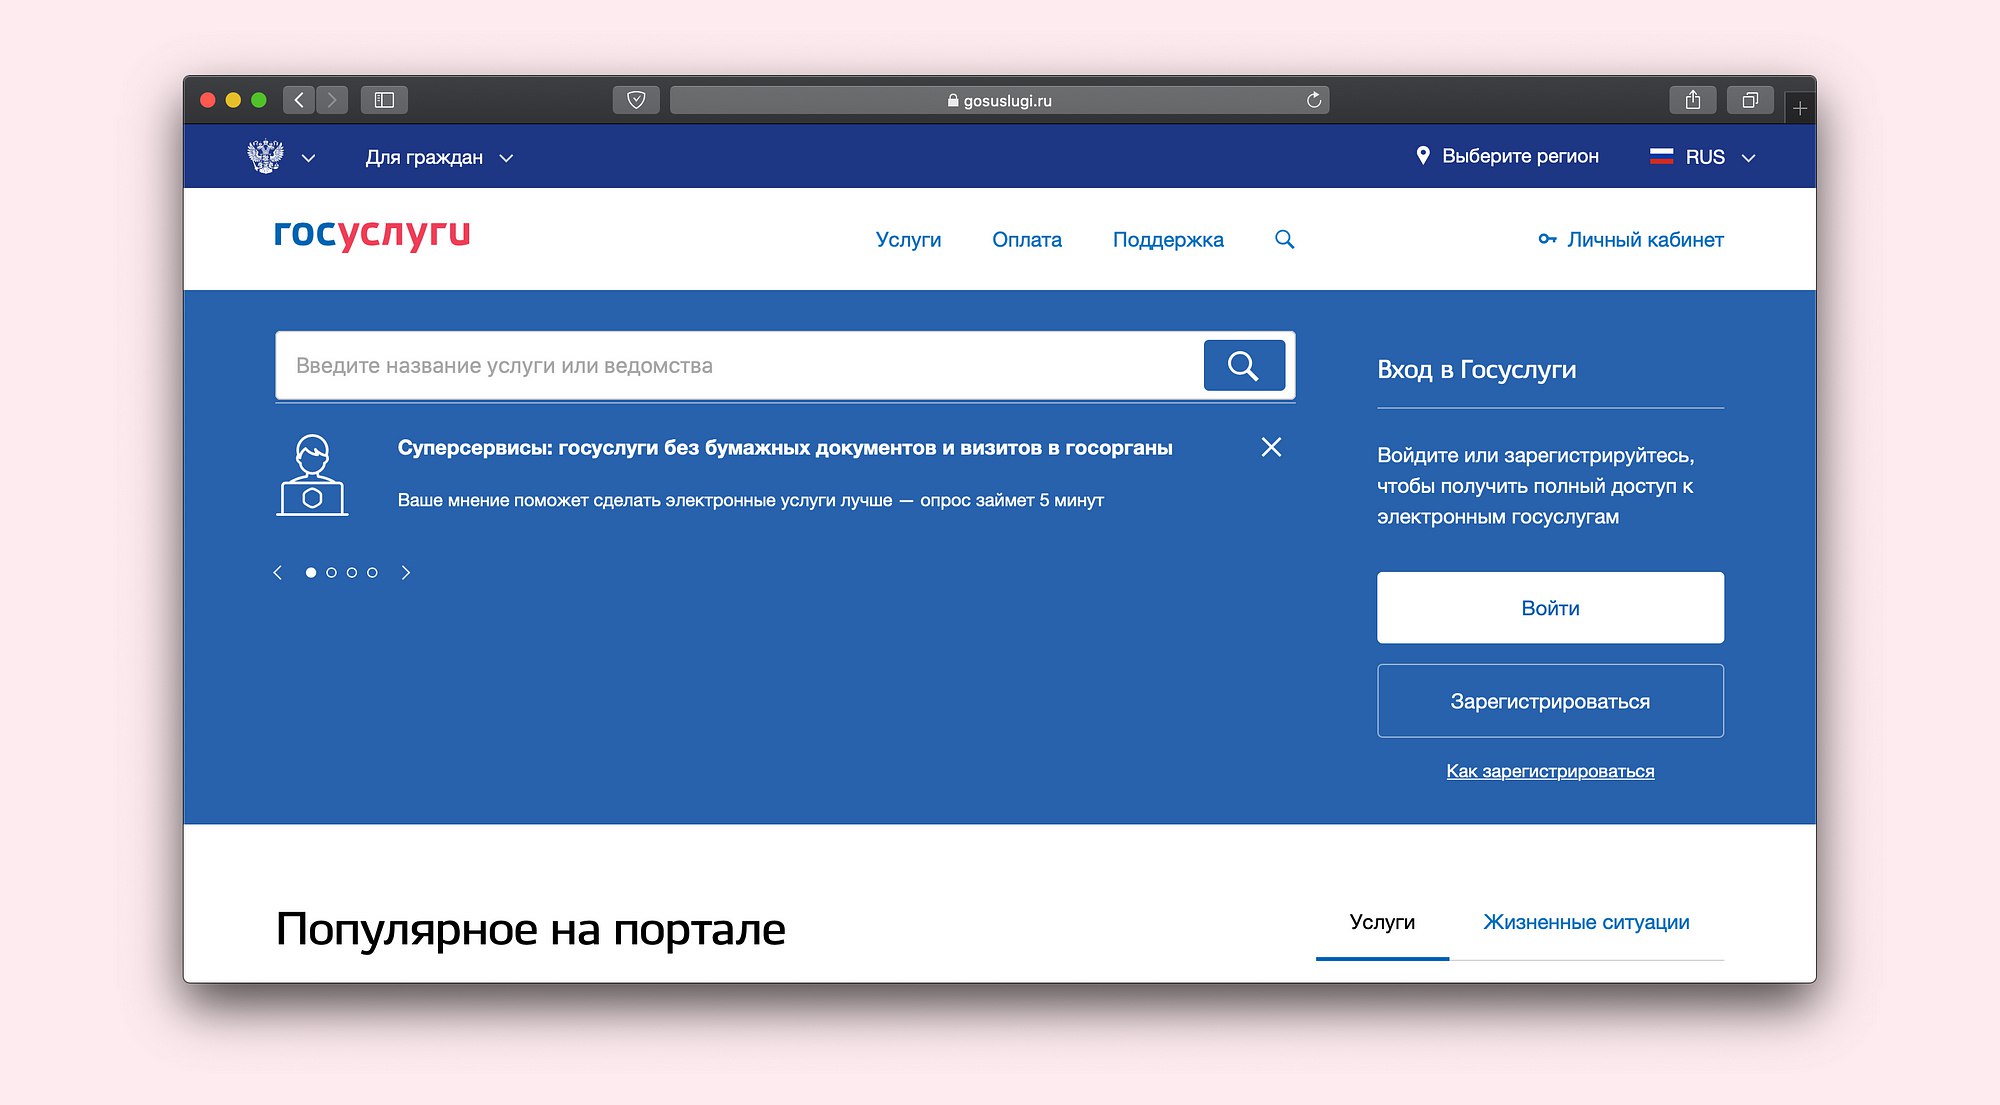Open the Safari share button

click(x=1693, y=100)
